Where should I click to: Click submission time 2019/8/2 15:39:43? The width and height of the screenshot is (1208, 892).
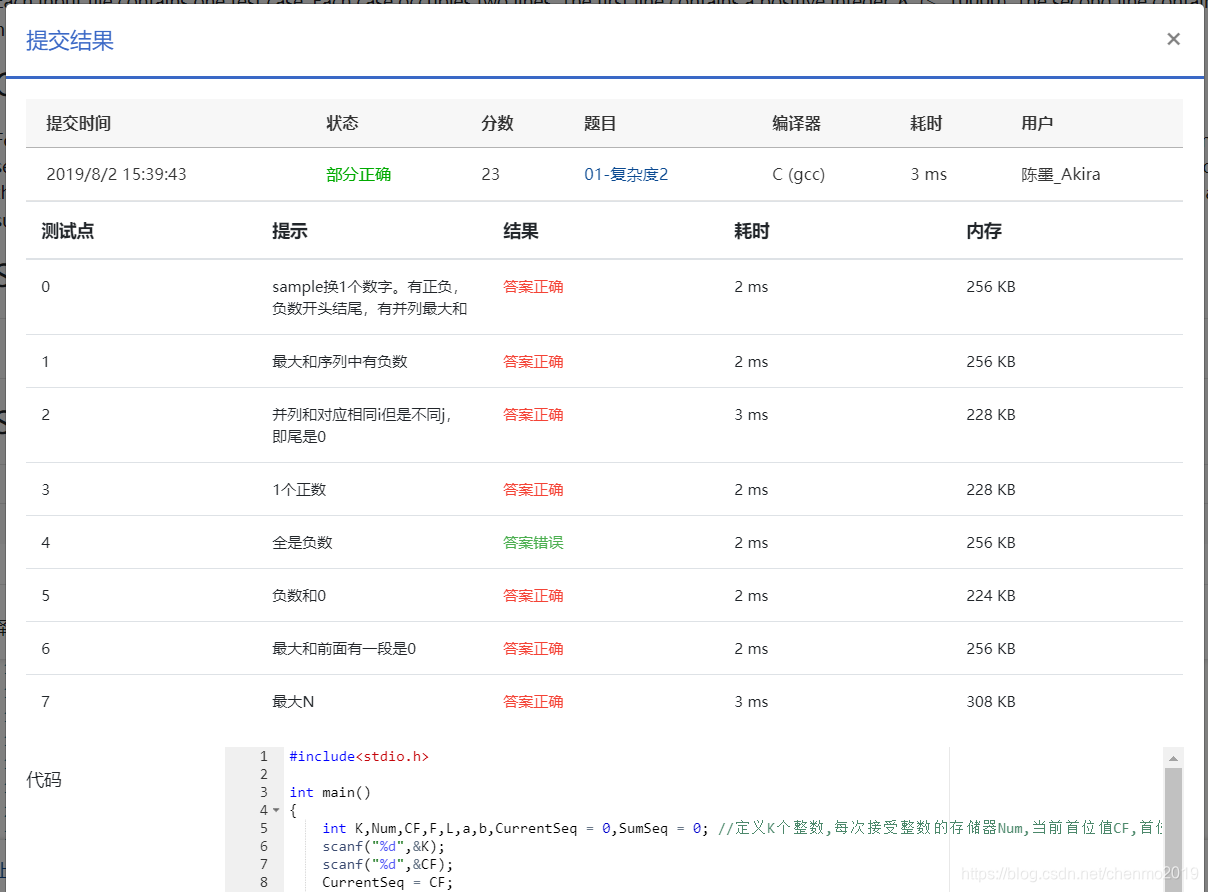click(x=116, y=174)
